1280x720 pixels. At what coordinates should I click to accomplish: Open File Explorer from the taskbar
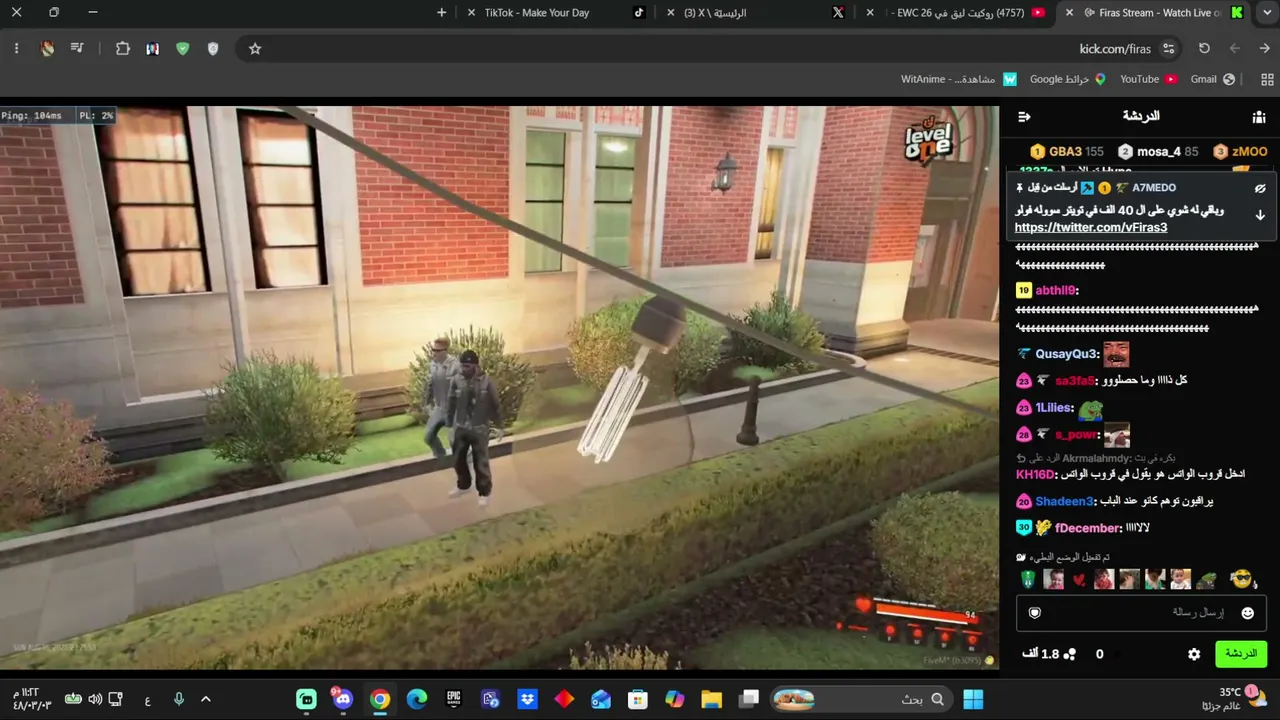711,699
